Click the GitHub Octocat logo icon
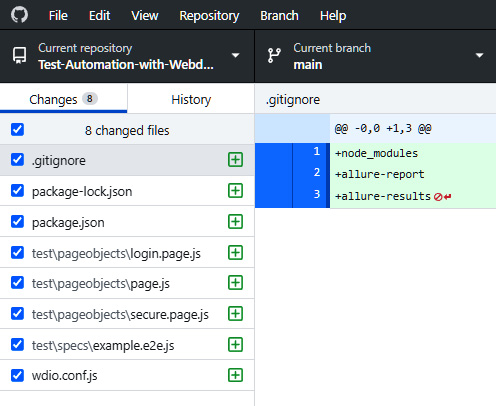 (x=19, y=15)
